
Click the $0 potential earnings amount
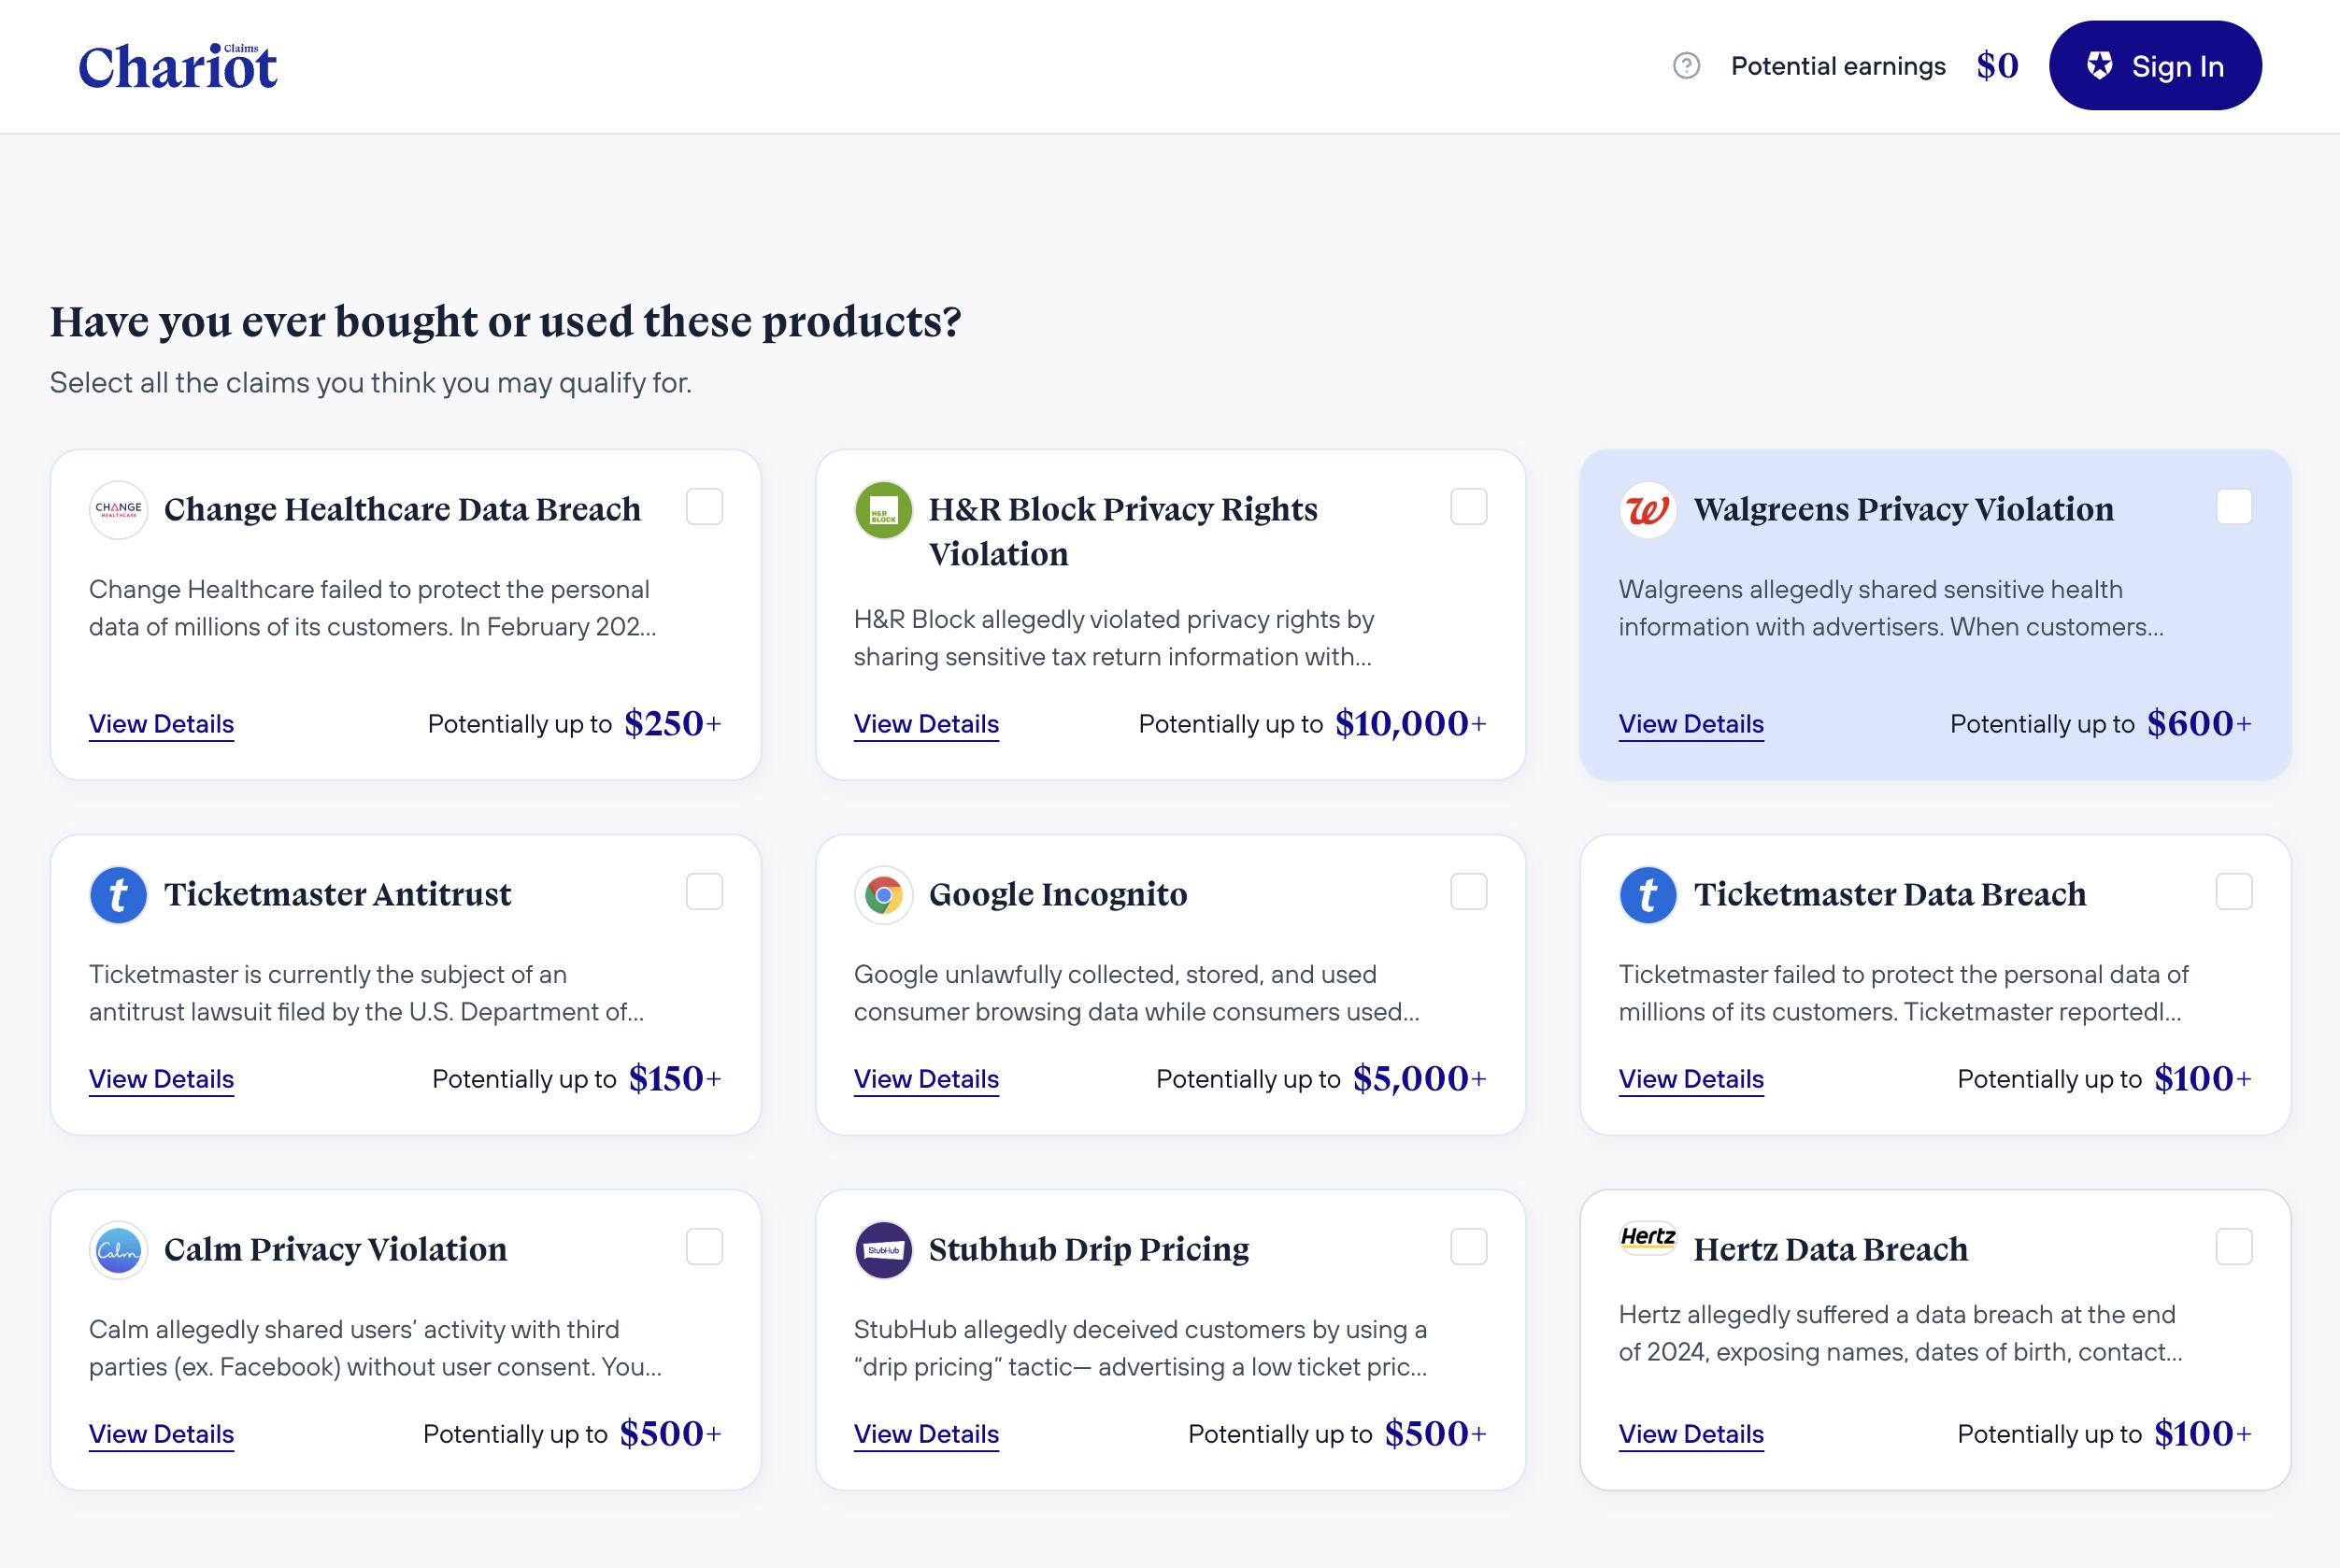[1997, 66]
